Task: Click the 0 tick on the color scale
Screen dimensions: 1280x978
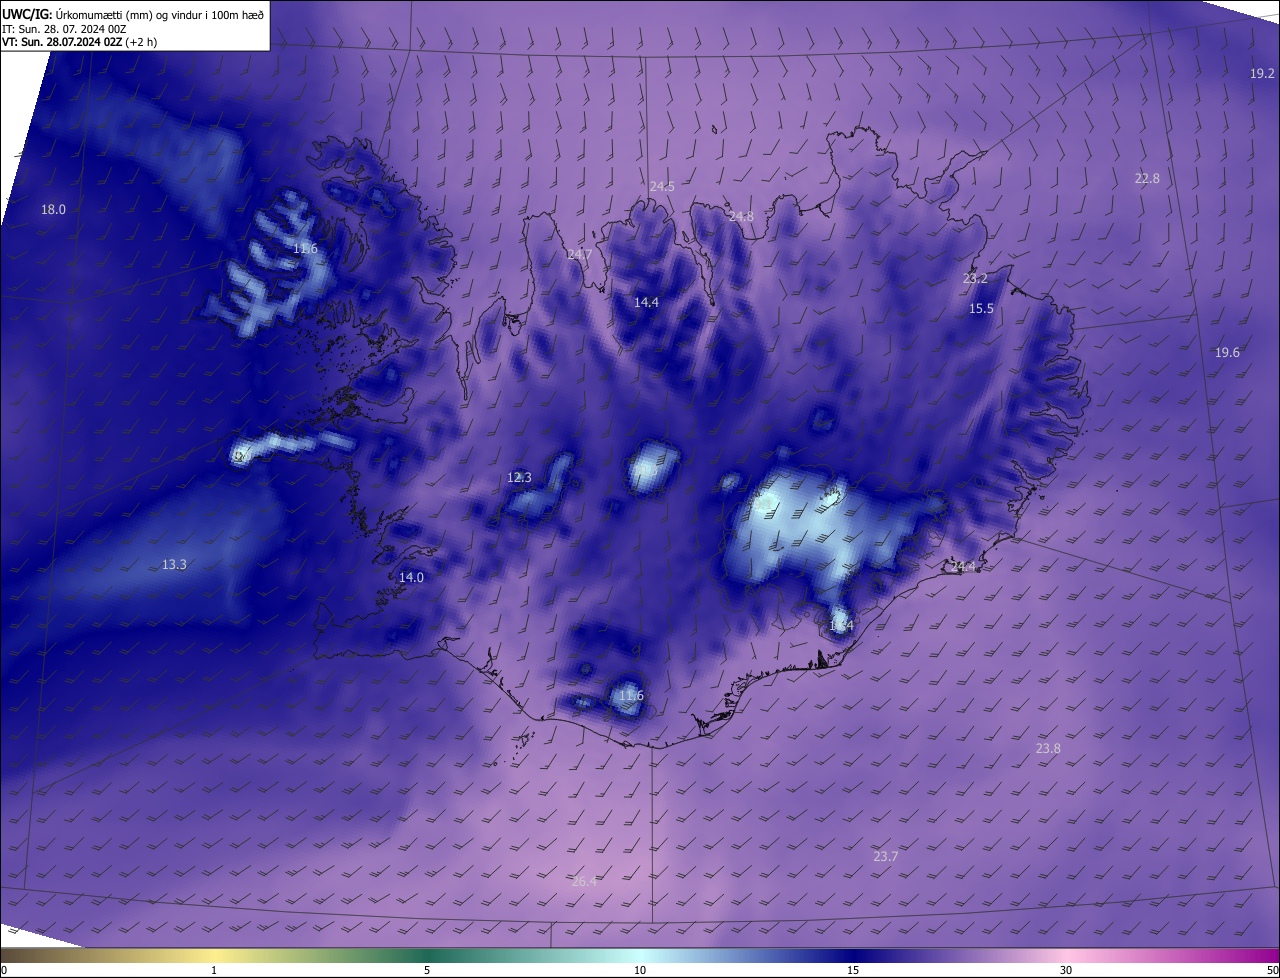Action: (4, 971)
